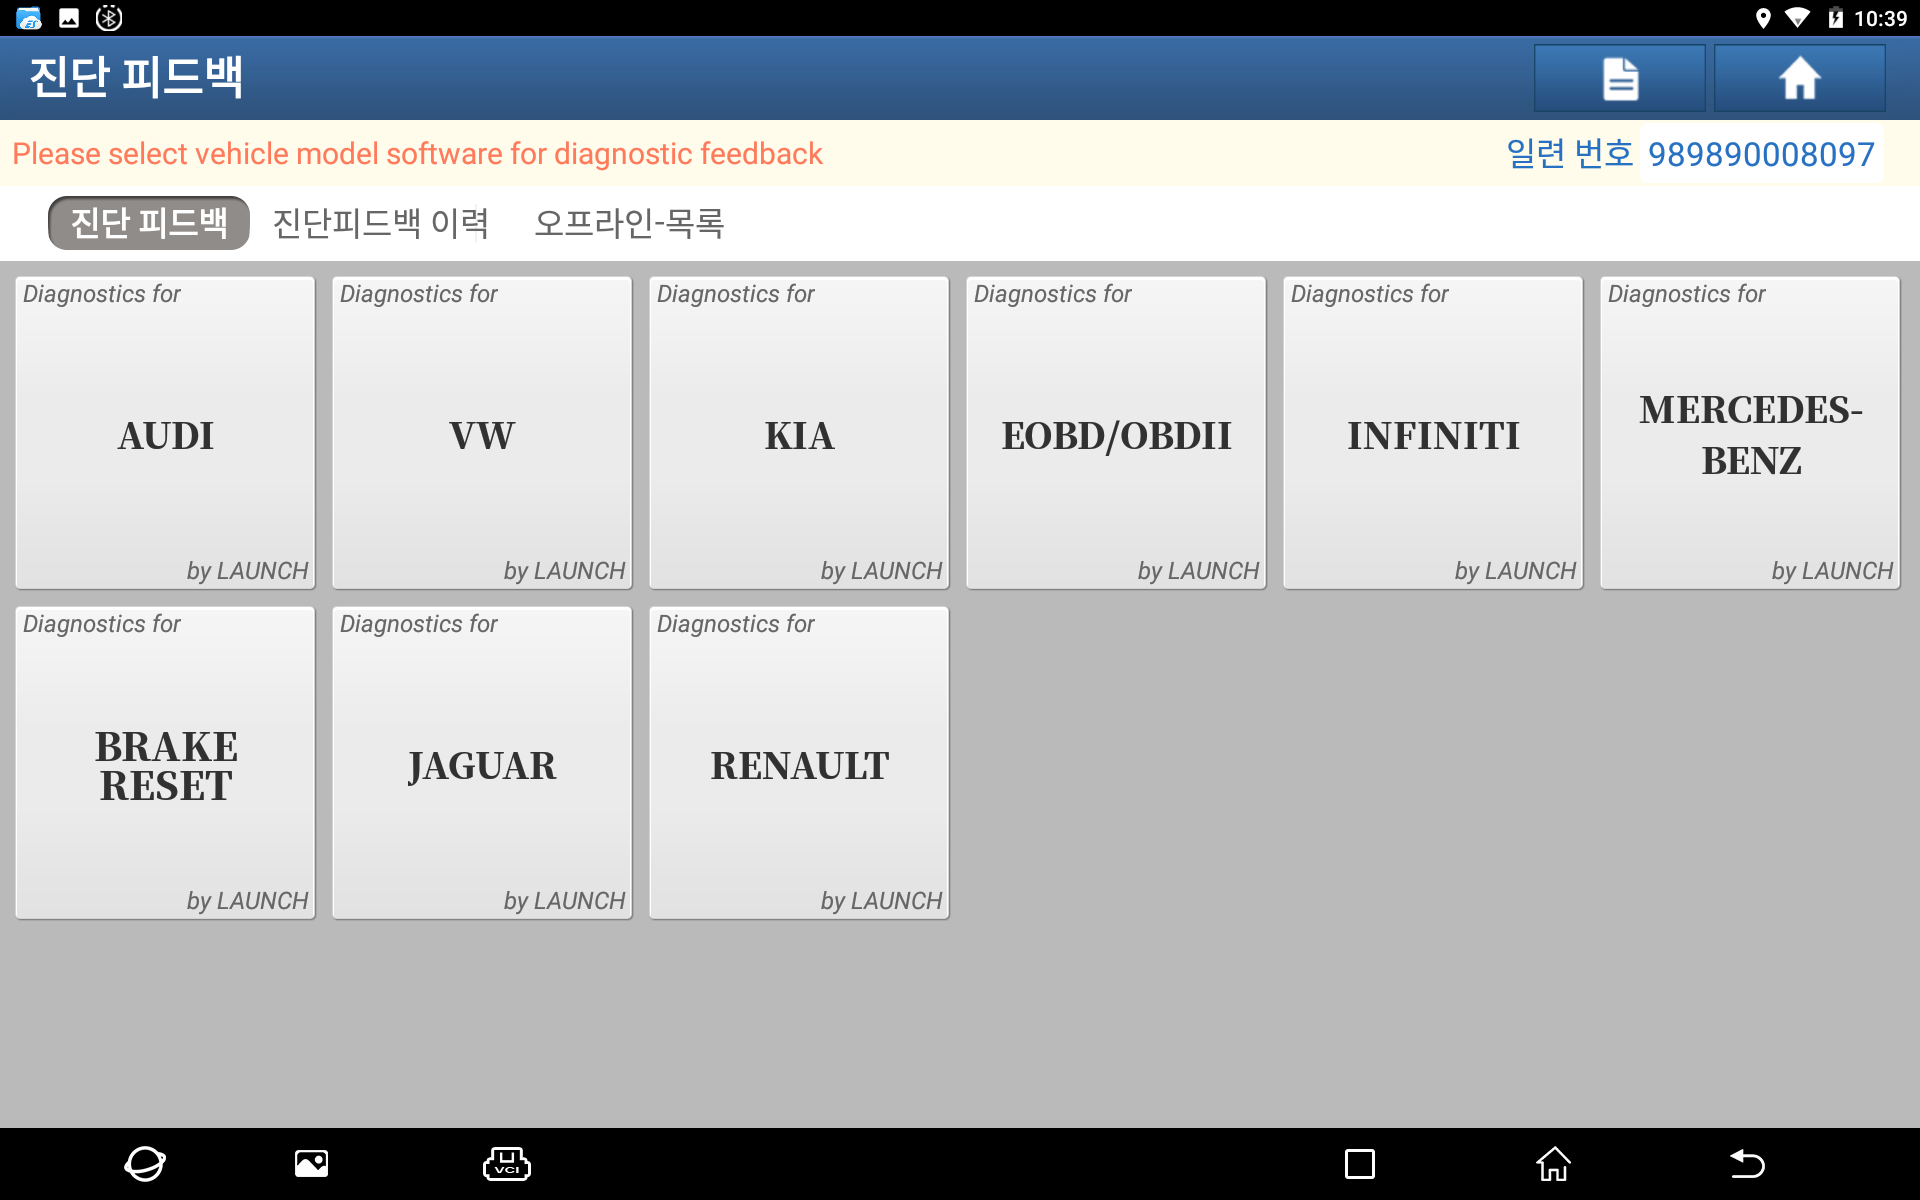This screenshot has height=1200, width=1920.
Task: Tap the Bluetooth status icon in status bar
Action: [x=109, y=18]
